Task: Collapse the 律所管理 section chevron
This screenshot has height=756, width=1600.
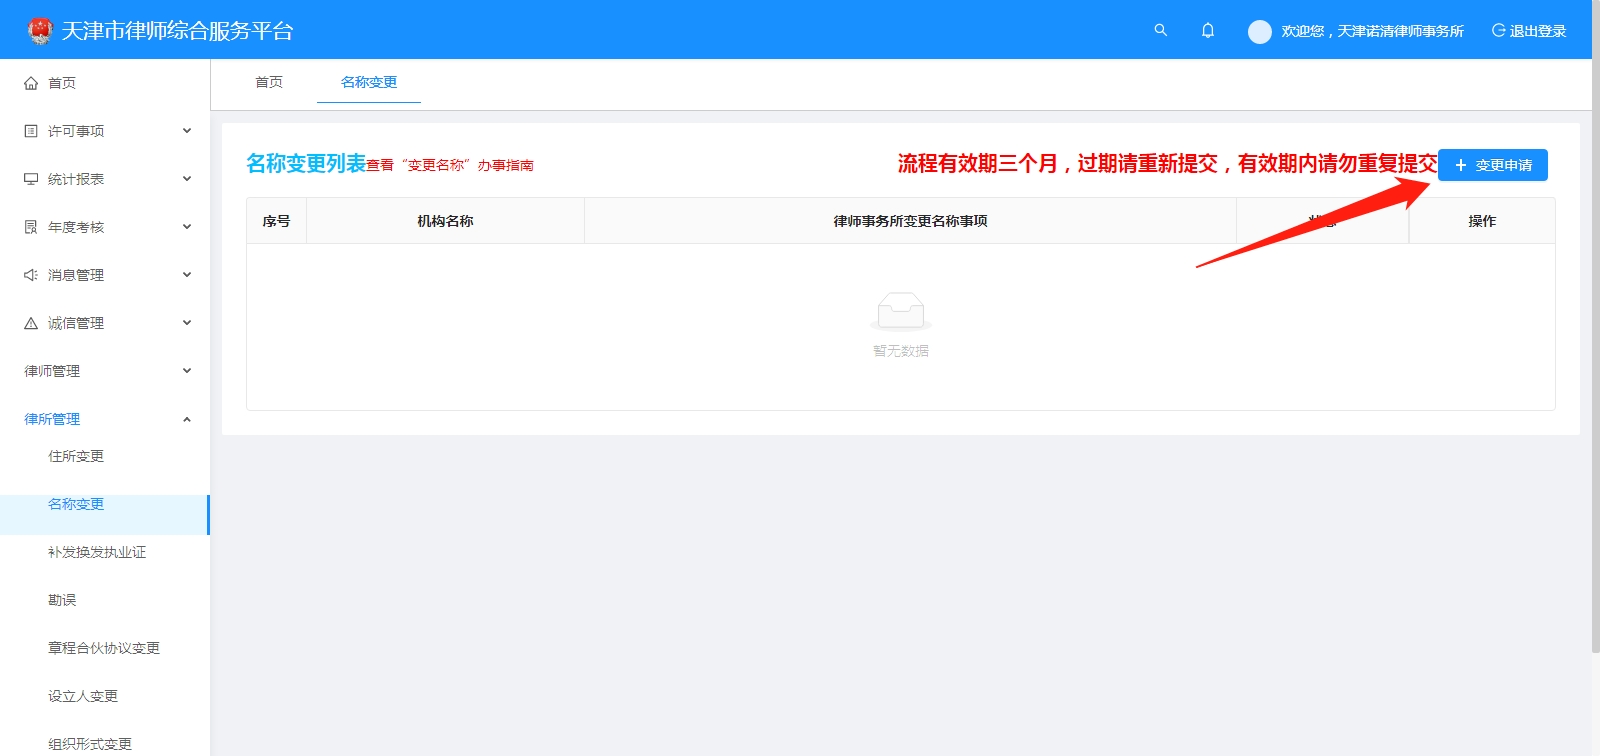Action: pos(187,419)
